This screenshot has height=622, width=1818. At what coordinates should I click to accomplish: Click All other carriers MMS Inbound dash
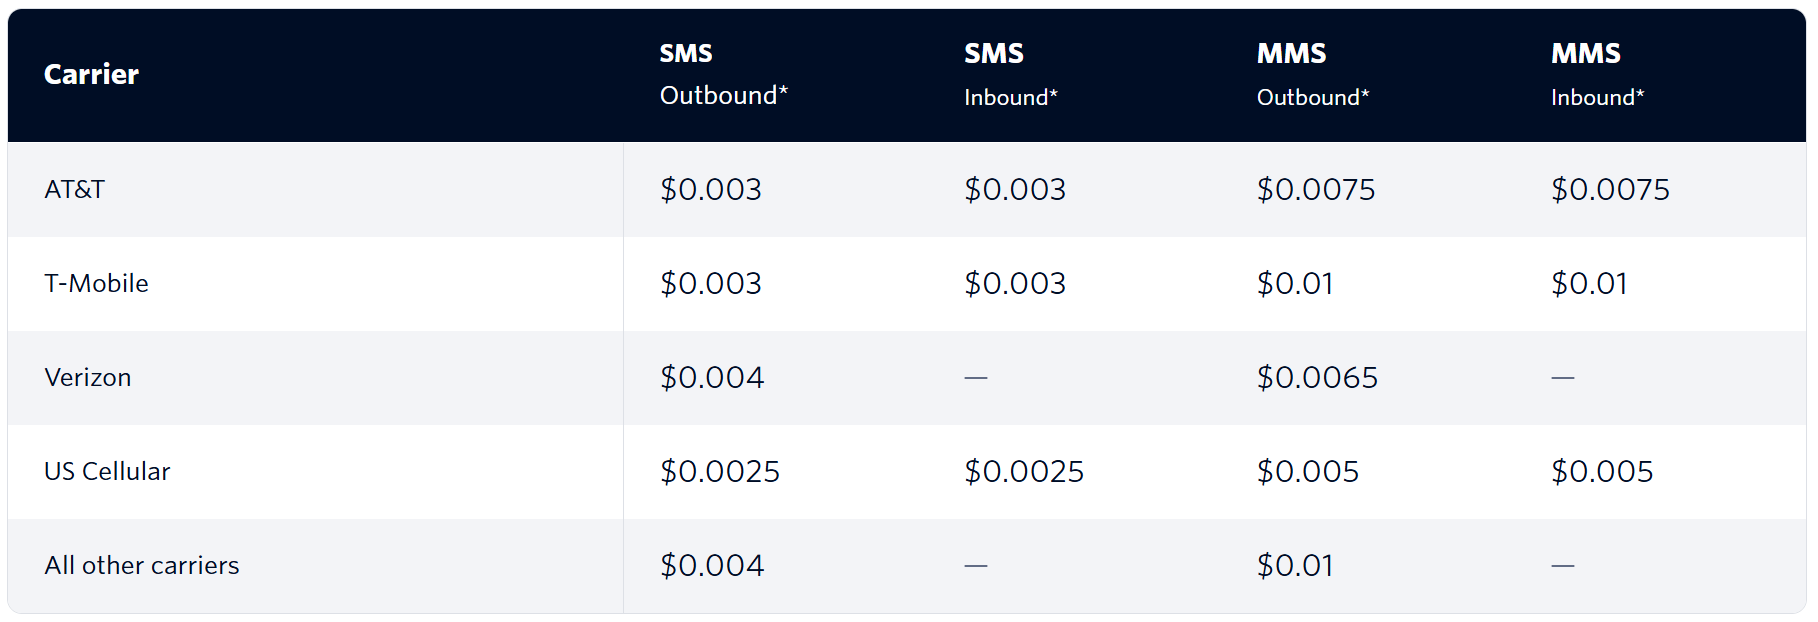point(1563,566)
